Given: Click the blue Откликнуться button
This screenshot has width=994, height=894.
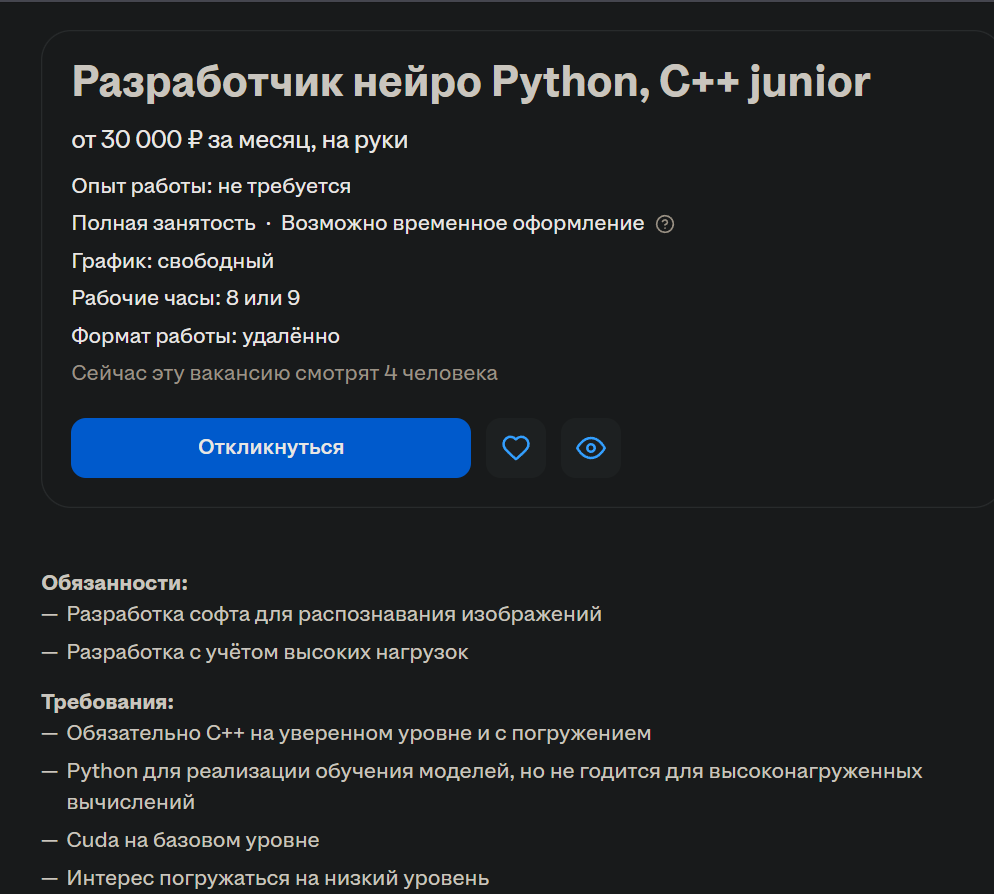Looking at the screenshot, I should [271, 448].
